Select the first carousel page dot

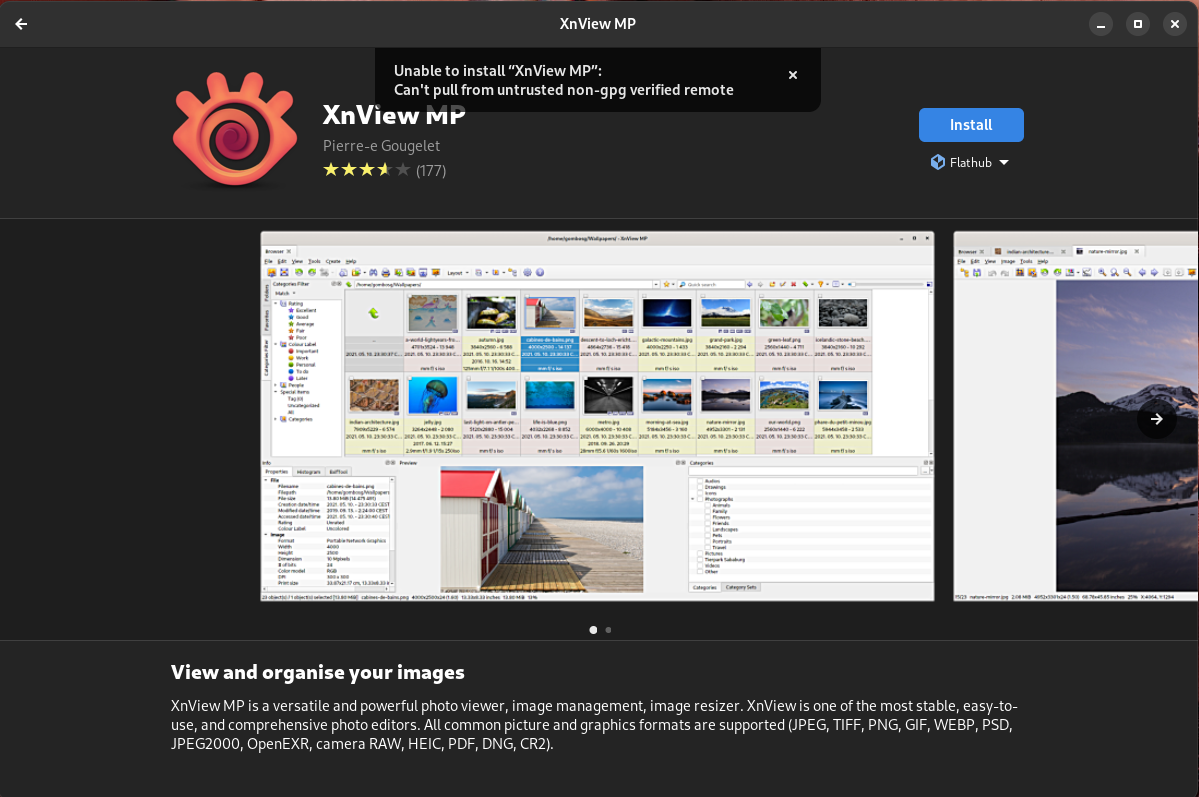(x=593, y=630)
